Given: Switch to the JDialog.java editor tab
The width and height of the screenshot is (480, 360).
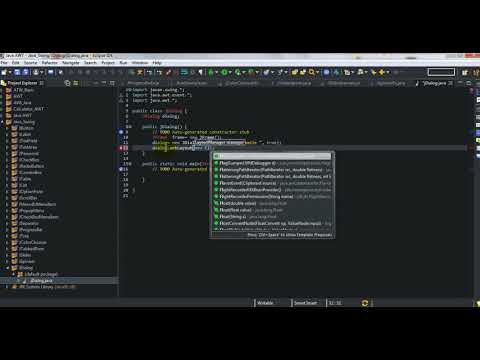Looking at the screenshot, I should 434,83.
